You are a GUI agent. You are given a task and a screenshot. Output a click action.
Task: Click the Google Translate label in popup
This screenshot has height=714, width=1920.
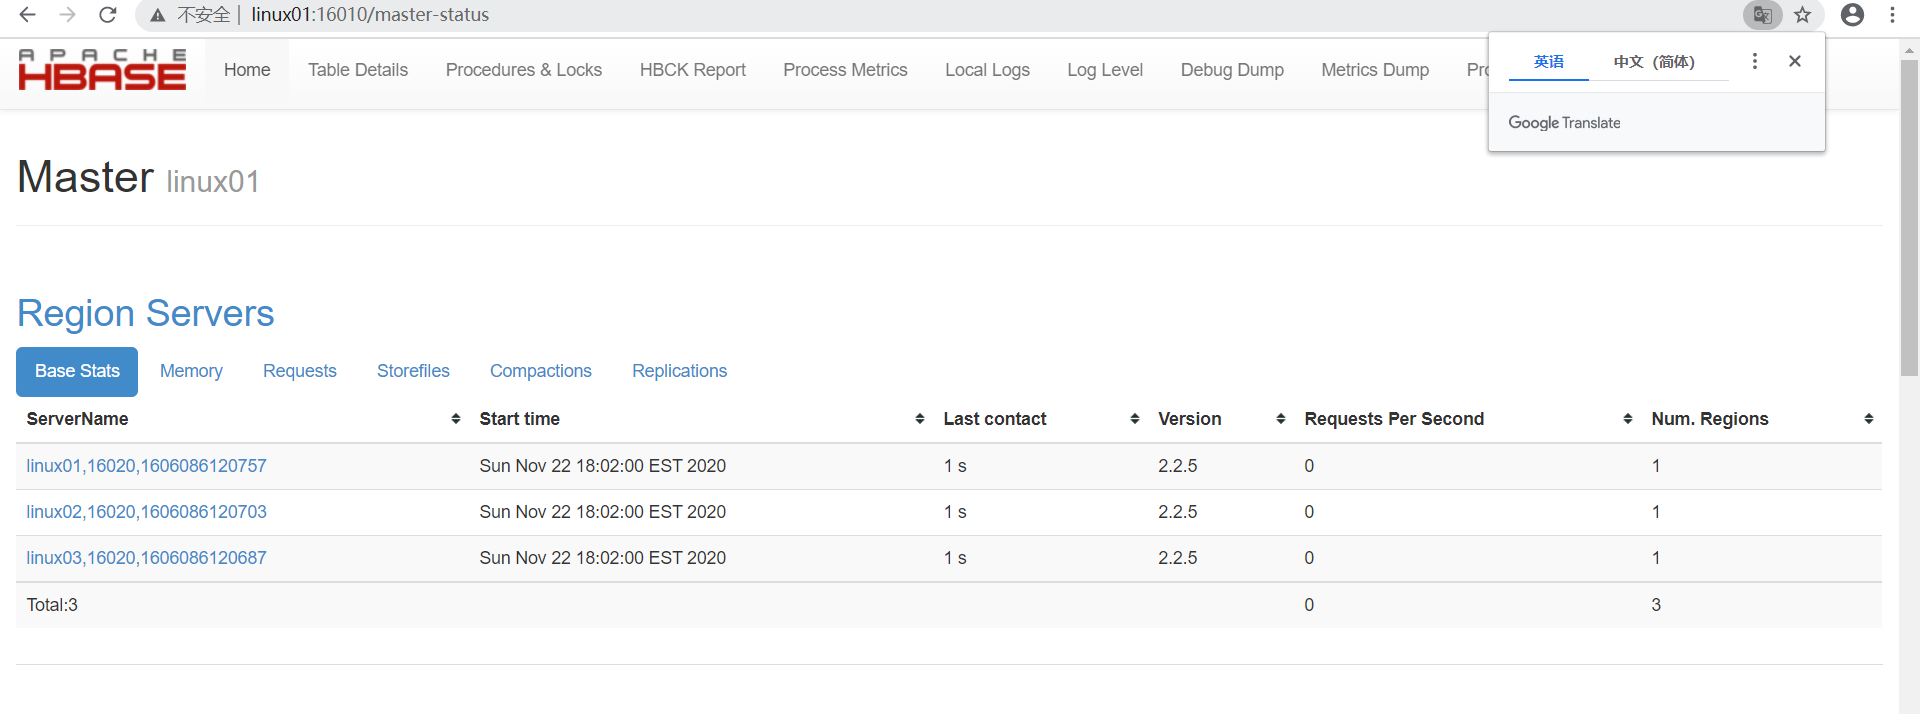[1565, 123]
